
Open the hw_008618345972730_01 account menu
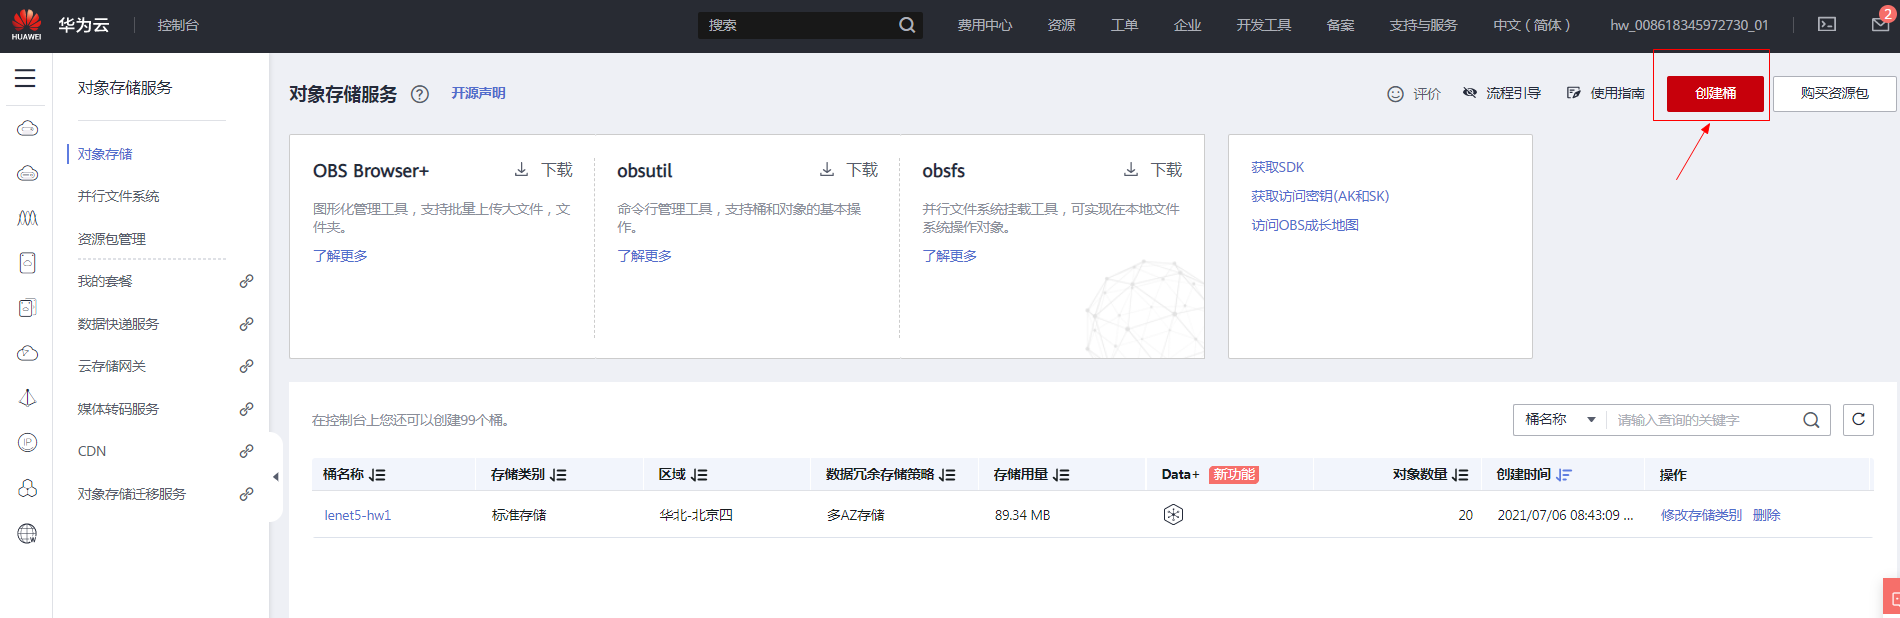(1689, 25)
